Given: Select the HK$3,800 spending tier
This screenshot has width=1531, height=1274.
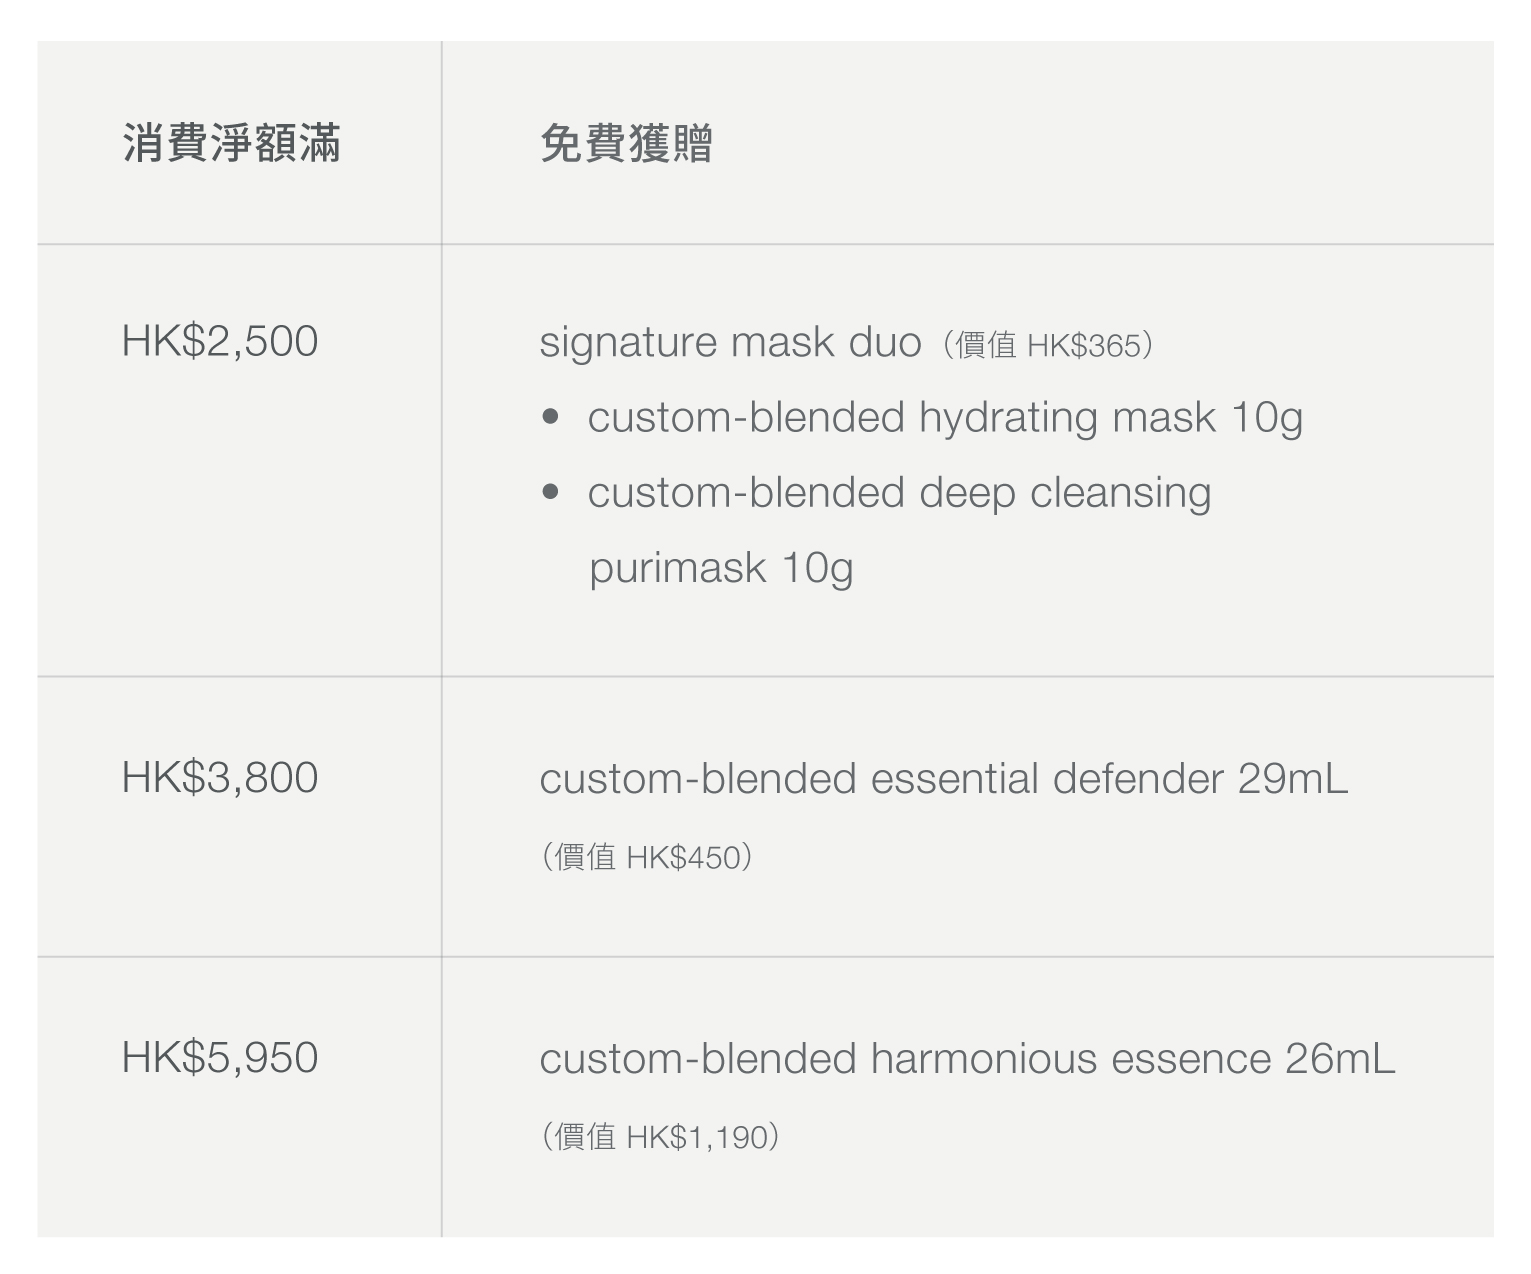Looking at the screenshot, I should 220,777.
